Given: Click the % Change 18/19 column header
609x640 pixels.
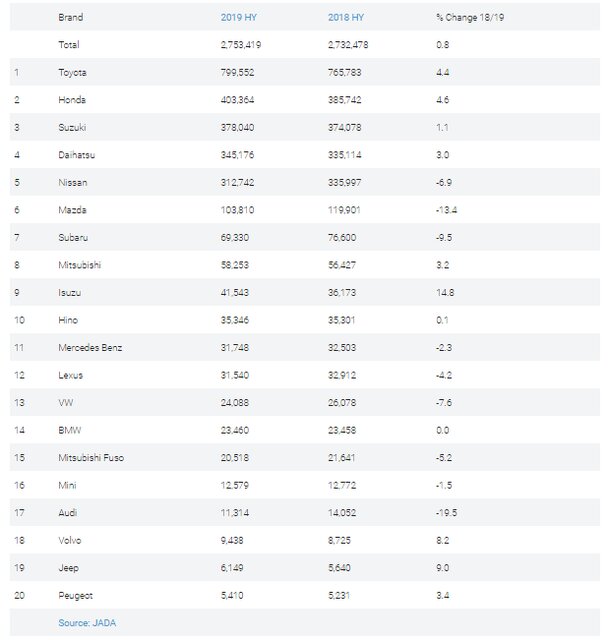Looking at the screenshot, I should pos(471,17).
